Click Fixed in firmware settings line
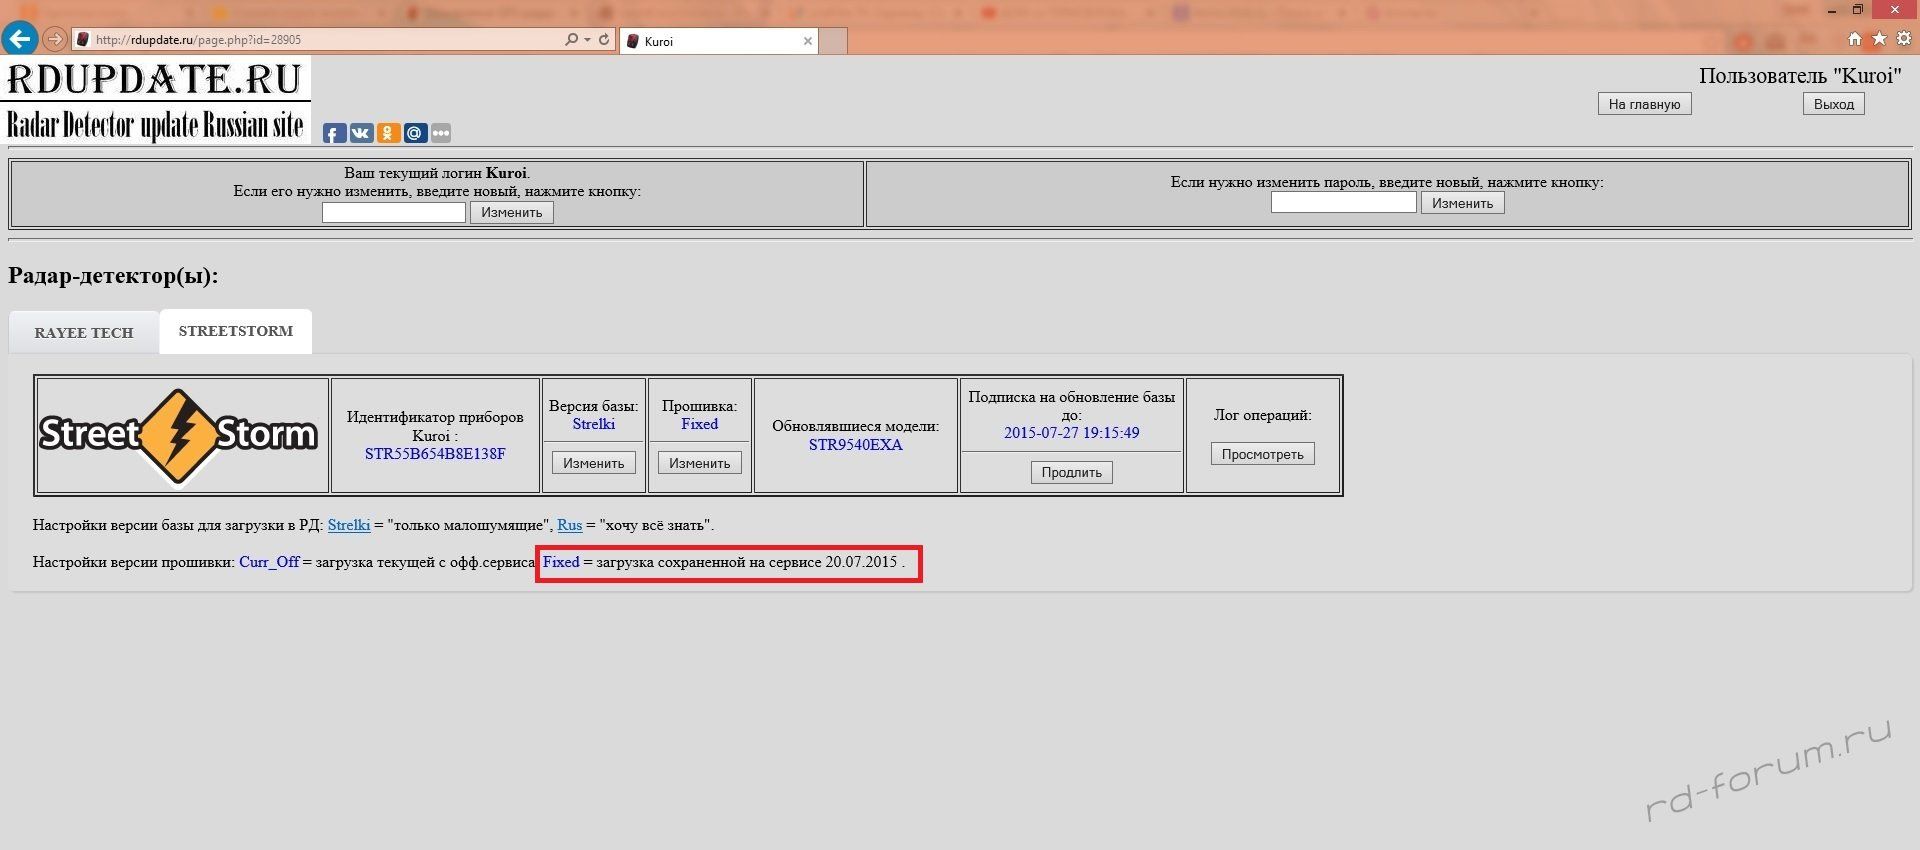The image size is (1920, 850). [561, 562]
